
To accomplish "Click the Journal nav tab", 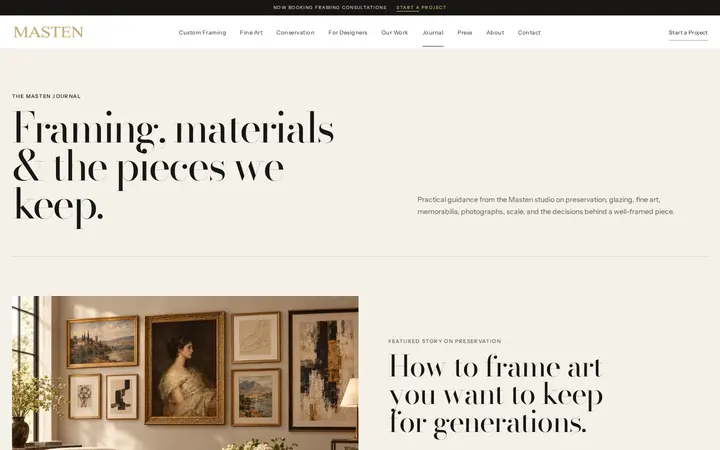I will pos(433,33).
